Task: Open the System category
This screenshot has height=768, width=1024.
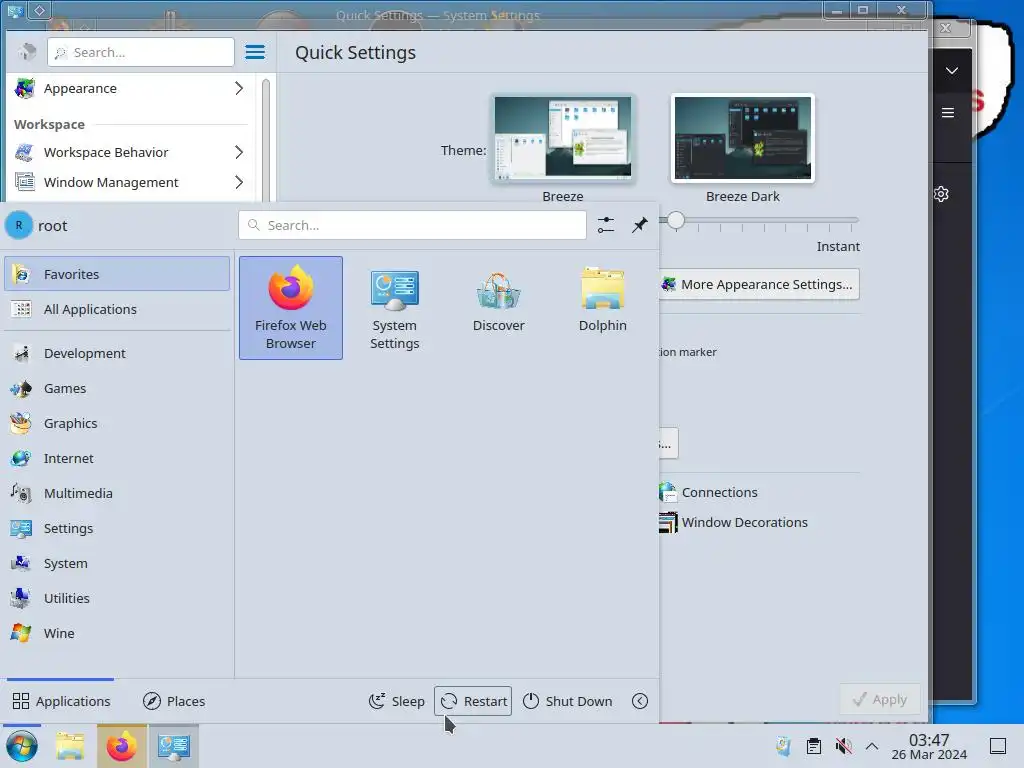Action: point(117,563)
